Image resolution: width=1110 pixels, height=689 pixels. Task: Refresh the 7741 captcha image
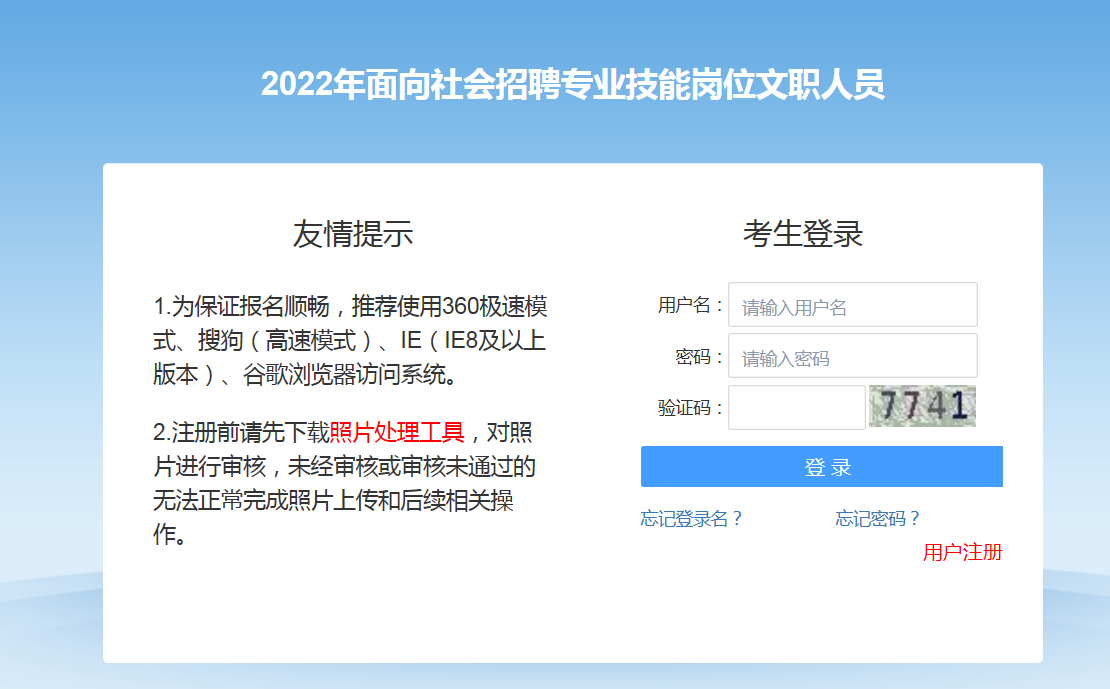[x=922, y=406]
